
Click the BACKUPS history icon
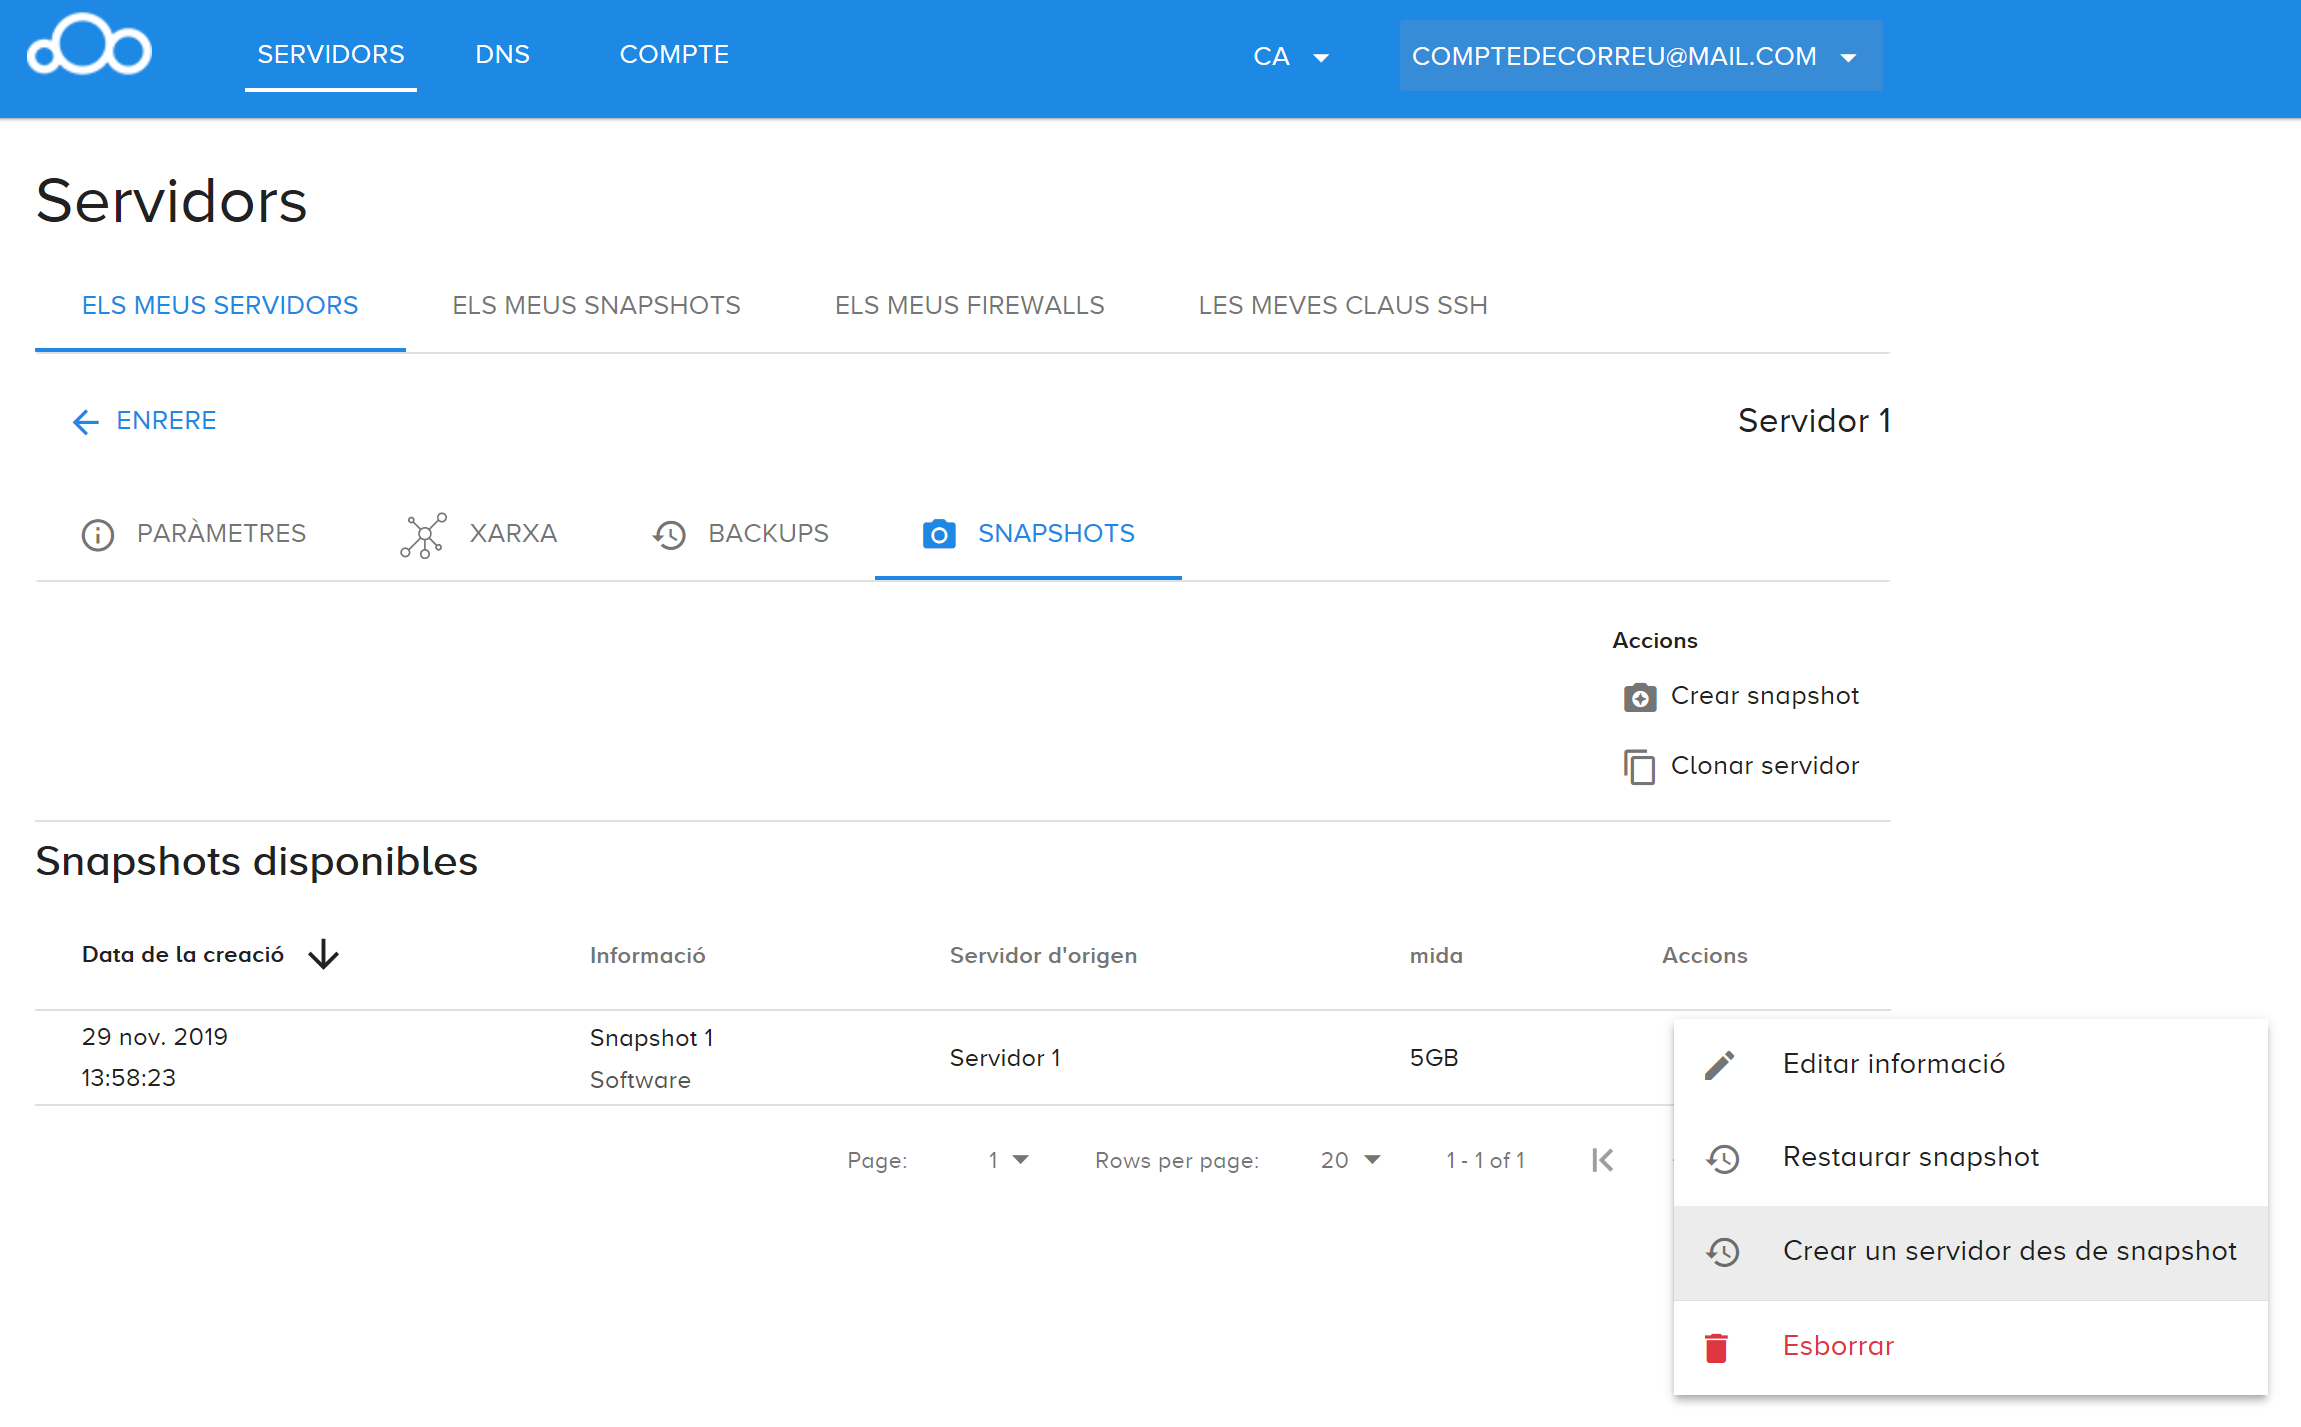click(x=669, y=535)
